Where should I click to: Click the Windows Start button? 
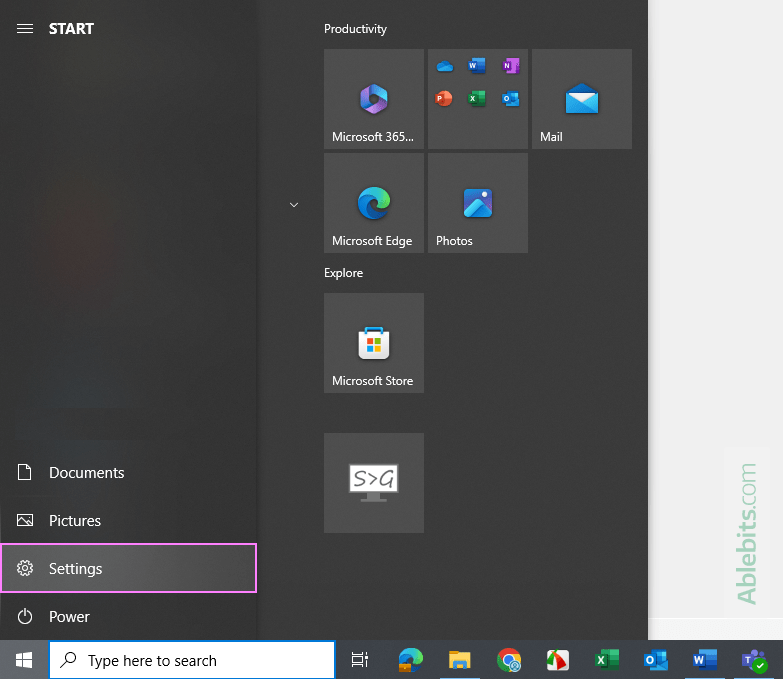tap(24, 660)
